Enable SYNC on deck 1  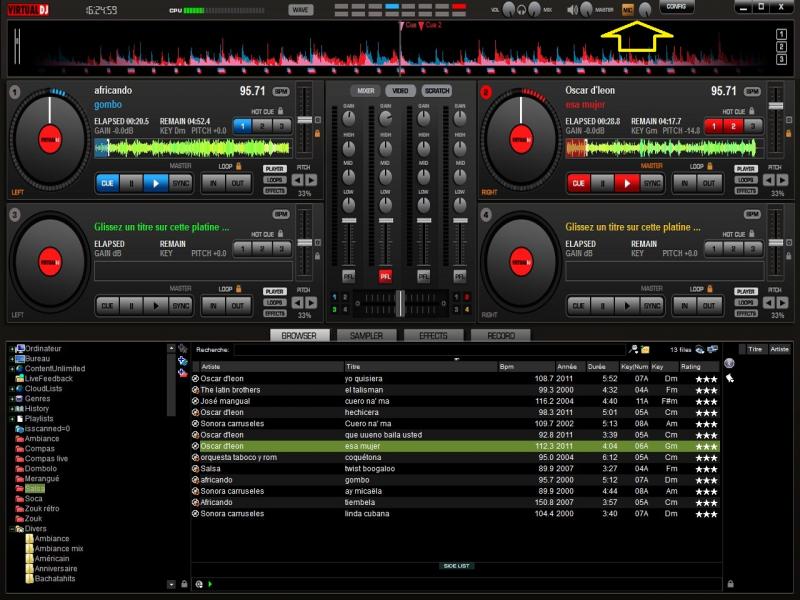point(181,183)
